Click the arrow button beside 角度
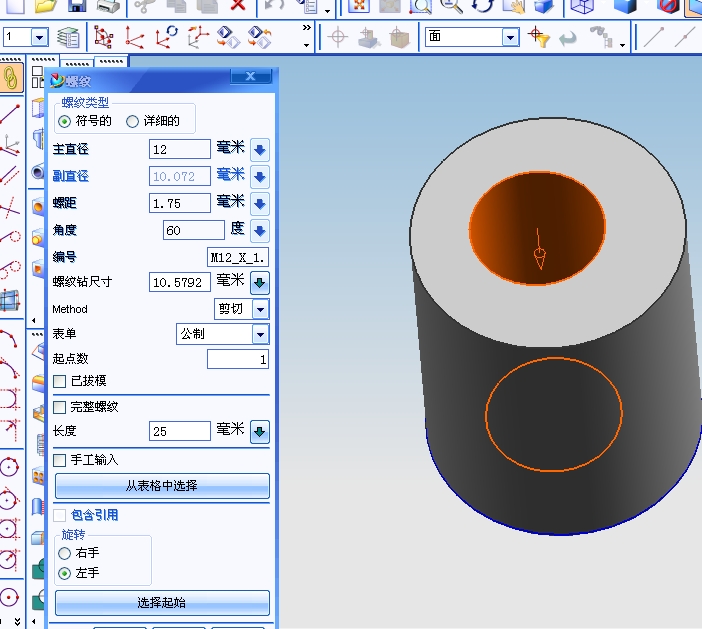The width and height of the screenshot is (702, 629). [x=260, y=231]
